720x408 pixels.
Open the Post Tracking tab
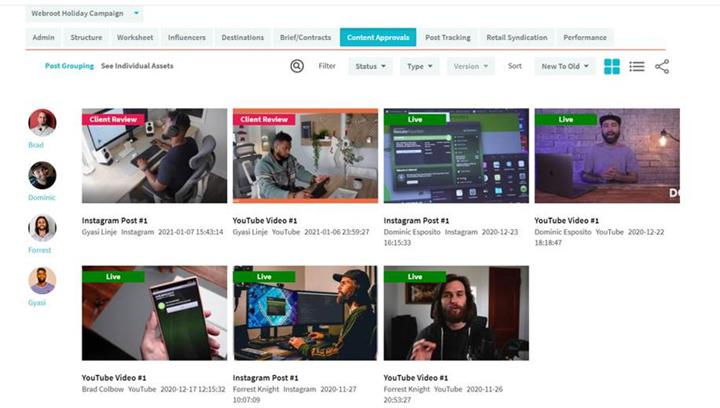click(x=448, y=37)
